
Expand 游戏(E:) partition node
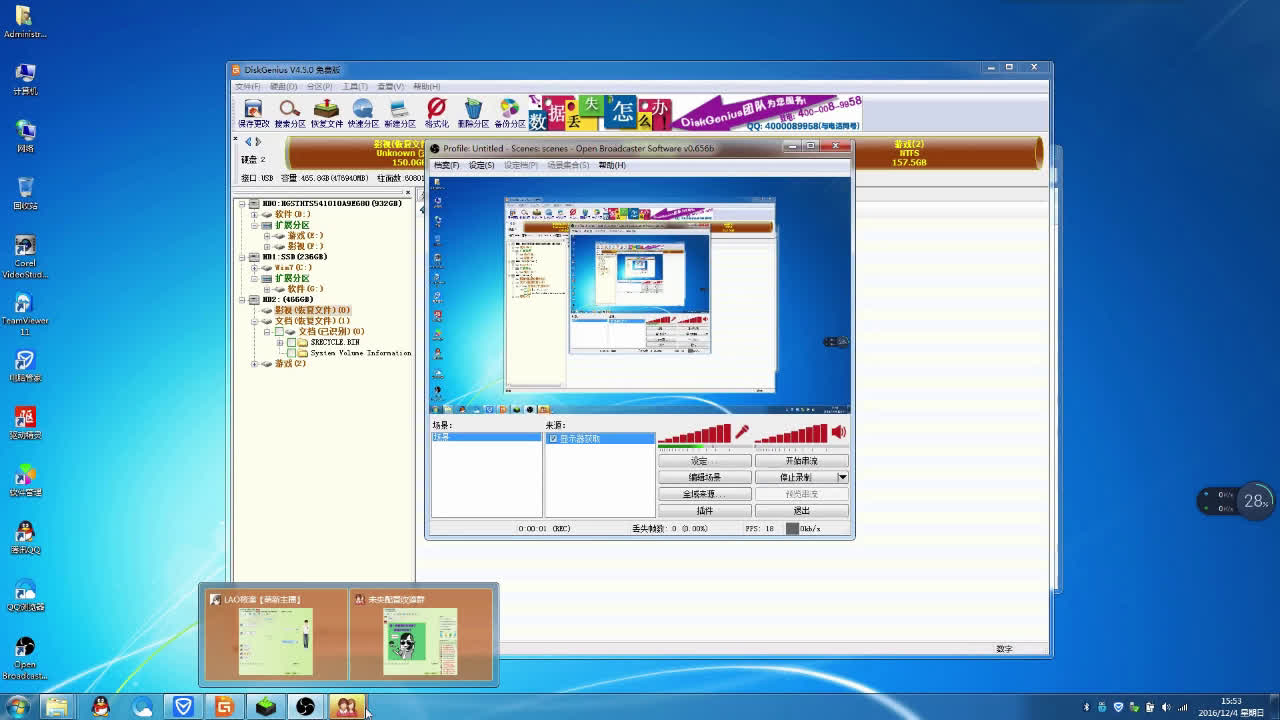(x=266, y=235)
